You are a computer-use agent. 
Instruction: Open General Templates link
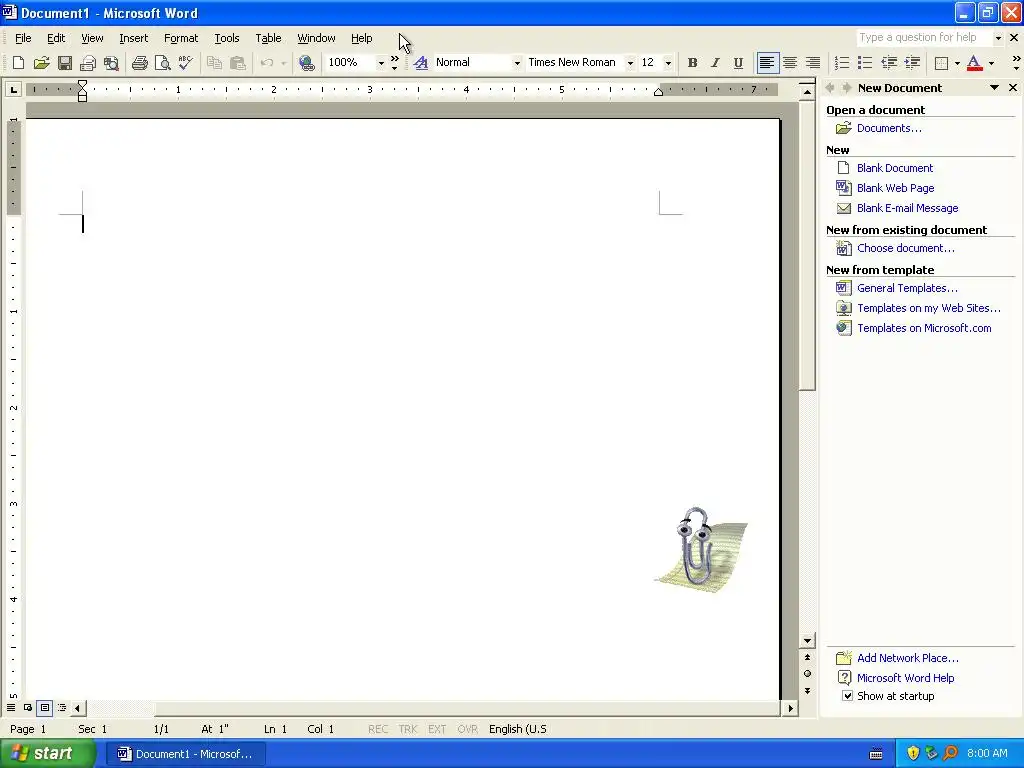[x=907, y=288]
